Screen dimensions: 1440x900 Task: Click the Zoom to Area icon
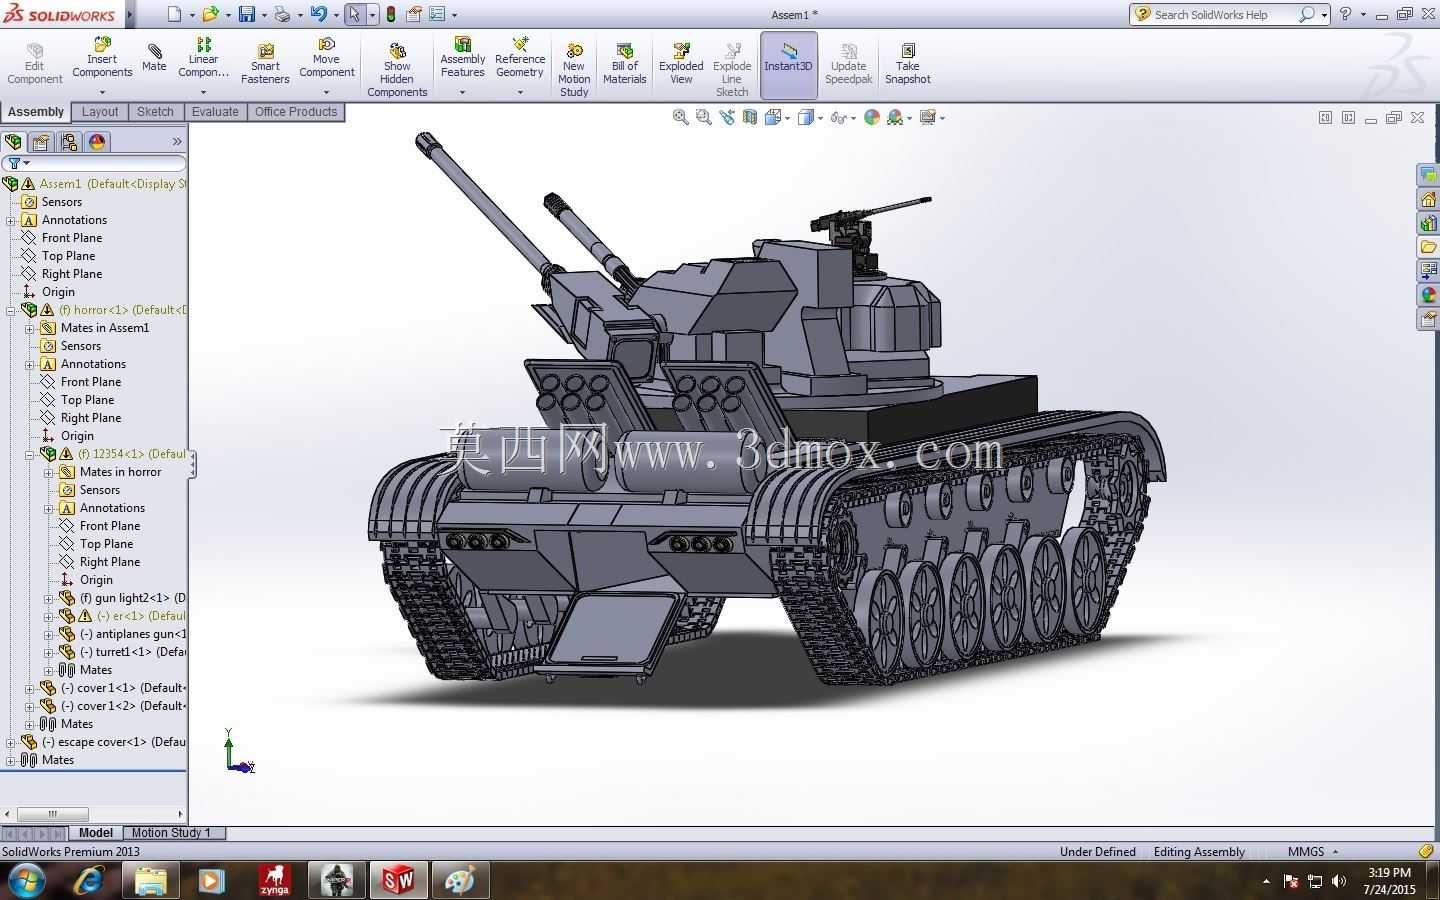pos(704,117)
